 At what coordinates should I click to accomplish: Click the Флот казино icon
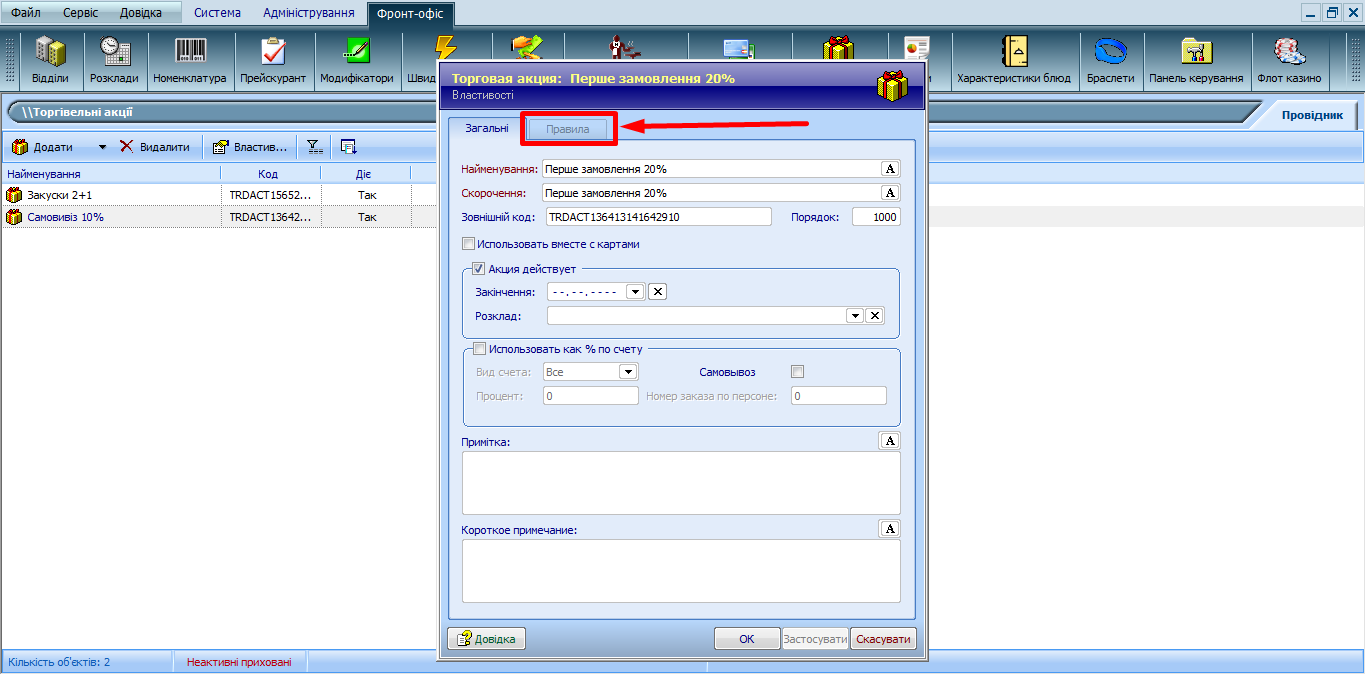1288,60
